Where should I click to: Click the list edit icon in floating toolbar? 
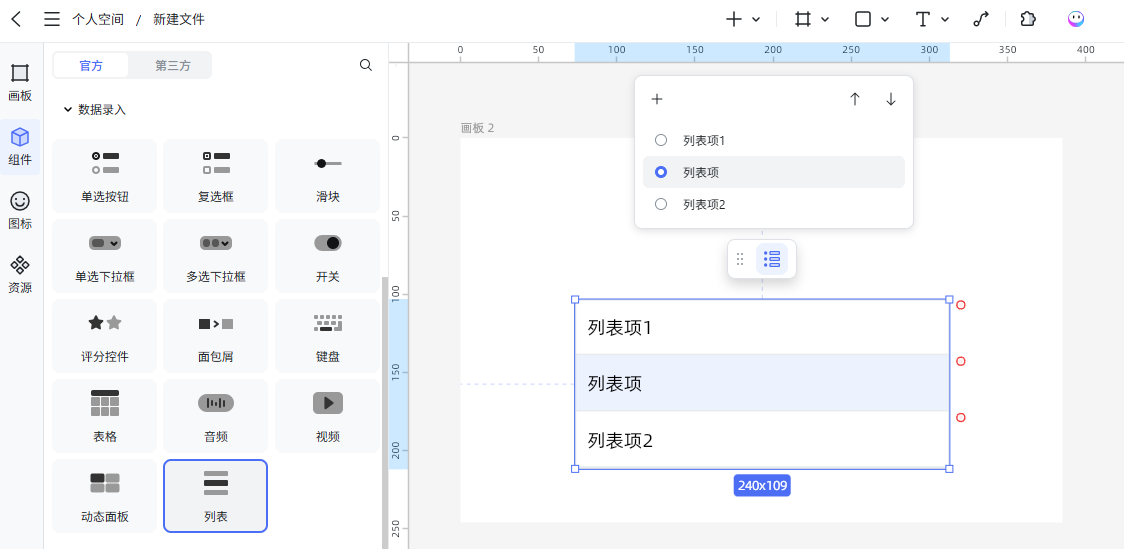[x=772, y=259]
